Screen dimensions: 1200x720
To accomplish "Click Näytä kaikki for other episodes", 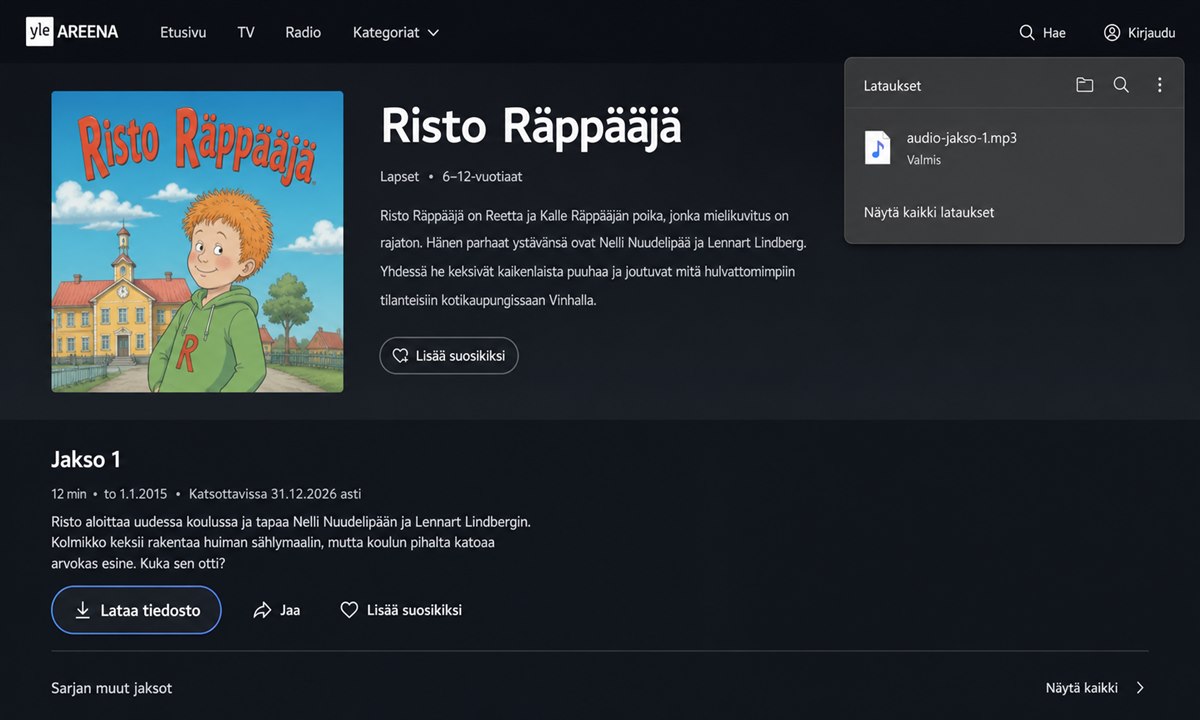I will click(1096, 688).
